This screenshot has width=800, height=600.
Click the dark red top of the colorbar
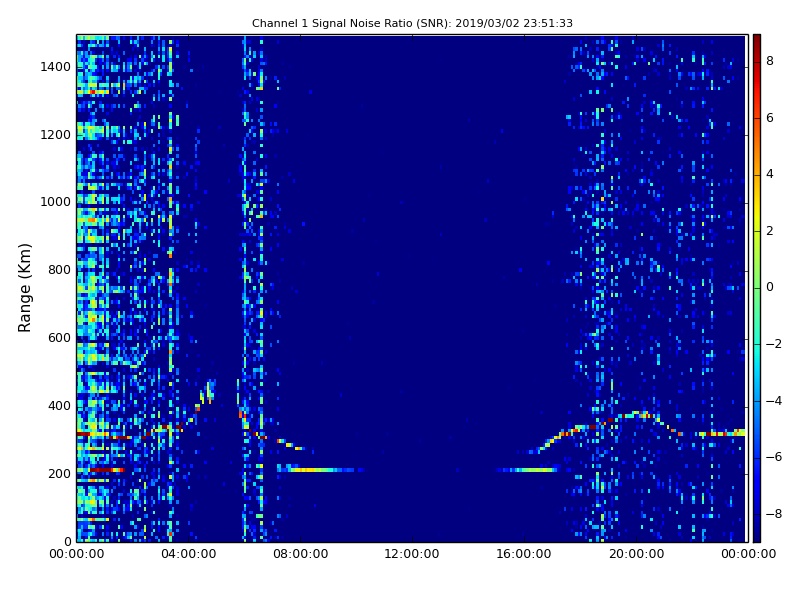(757, 43)
